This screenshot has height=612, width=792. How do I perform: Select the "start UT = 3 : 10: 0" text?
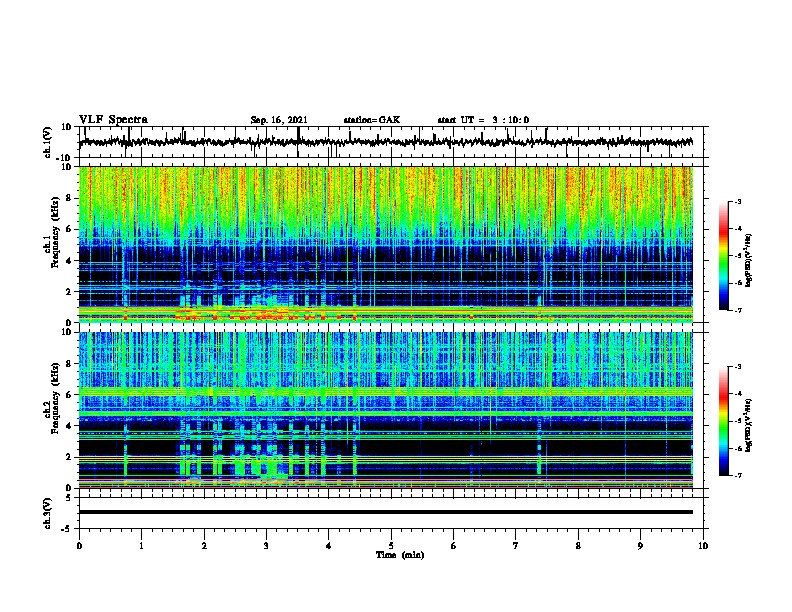pos(483,120)
